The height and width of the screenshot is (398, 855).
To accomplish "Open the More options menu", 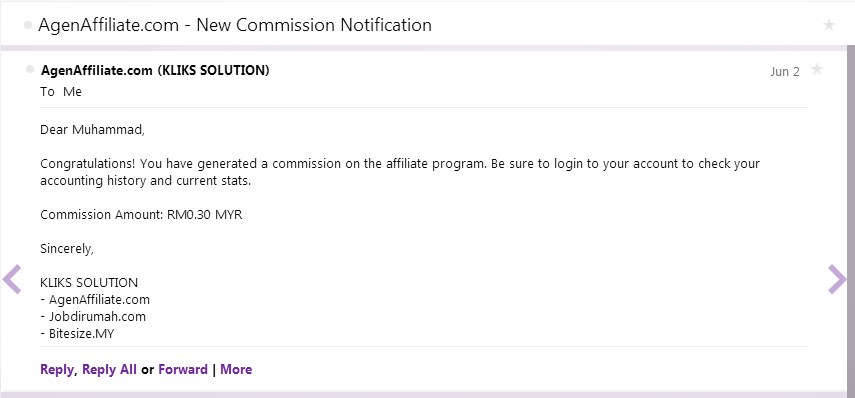I will tap(236, 370).
